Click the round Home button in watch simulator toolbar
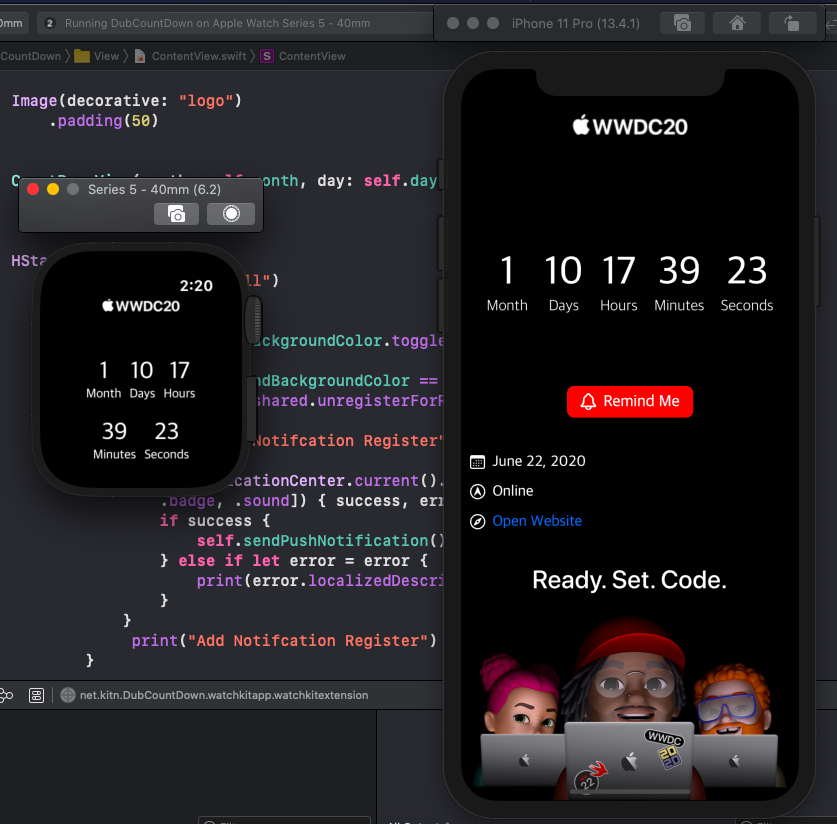 coord(231,214)
